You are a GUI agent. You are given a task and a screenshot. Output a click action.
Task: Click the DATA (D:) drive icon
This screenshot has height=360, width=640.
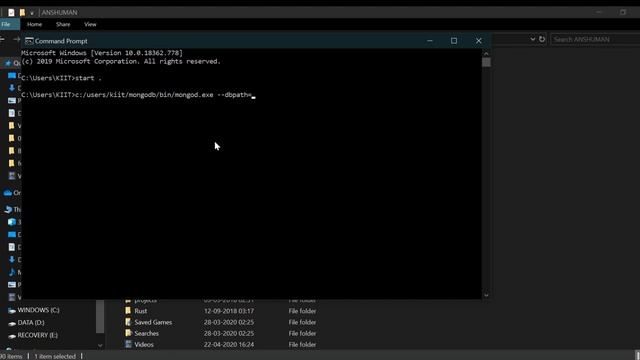(x=12, y=323)
